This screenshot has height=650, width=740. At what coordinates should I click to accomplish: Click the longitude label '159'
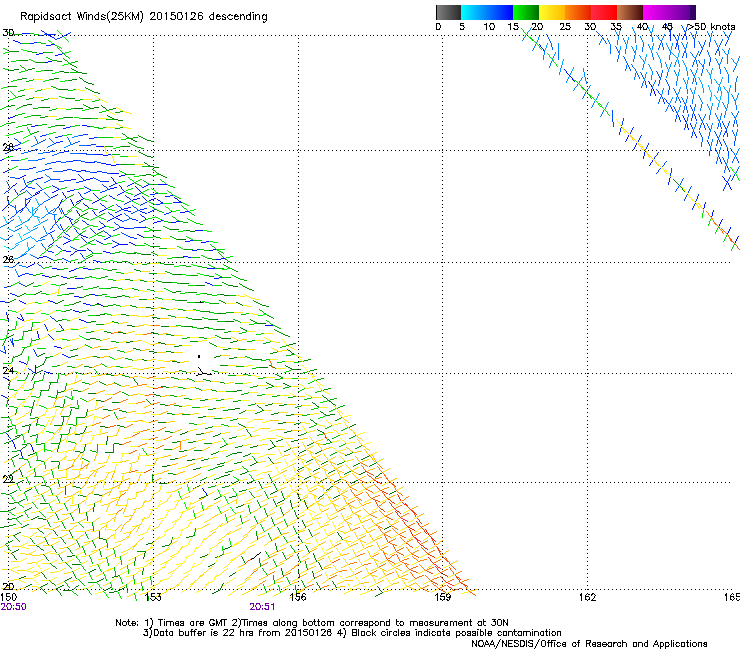[x=443, y=597]
